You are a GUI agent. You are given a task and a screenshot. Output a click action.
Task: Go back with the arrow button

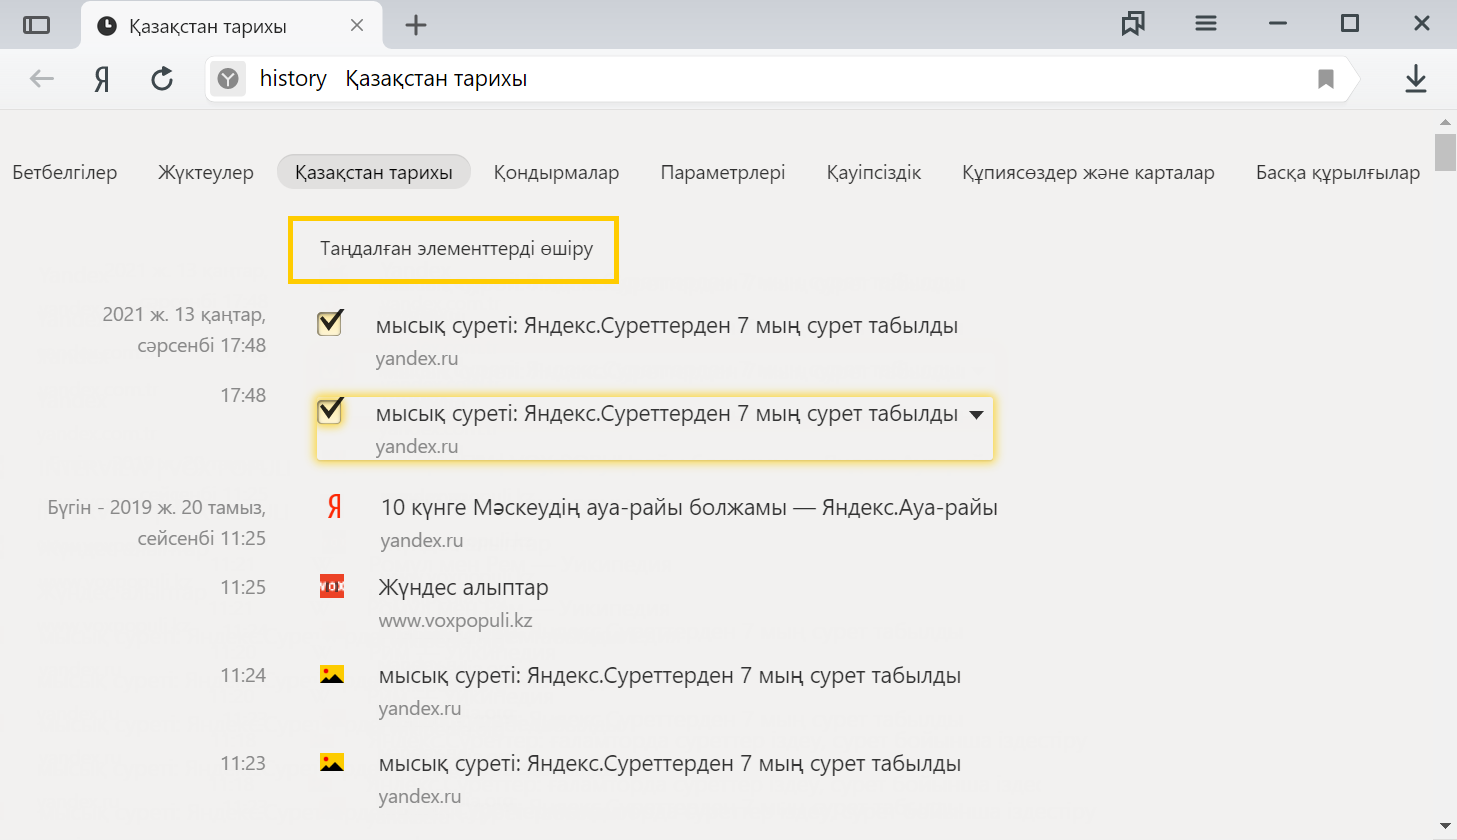[42, 78]
